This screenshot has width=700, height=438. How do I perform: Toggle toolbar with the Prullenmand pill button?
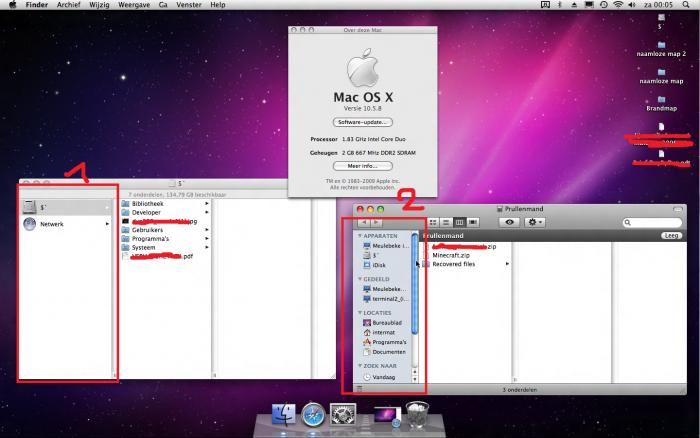tap(678, 209)
